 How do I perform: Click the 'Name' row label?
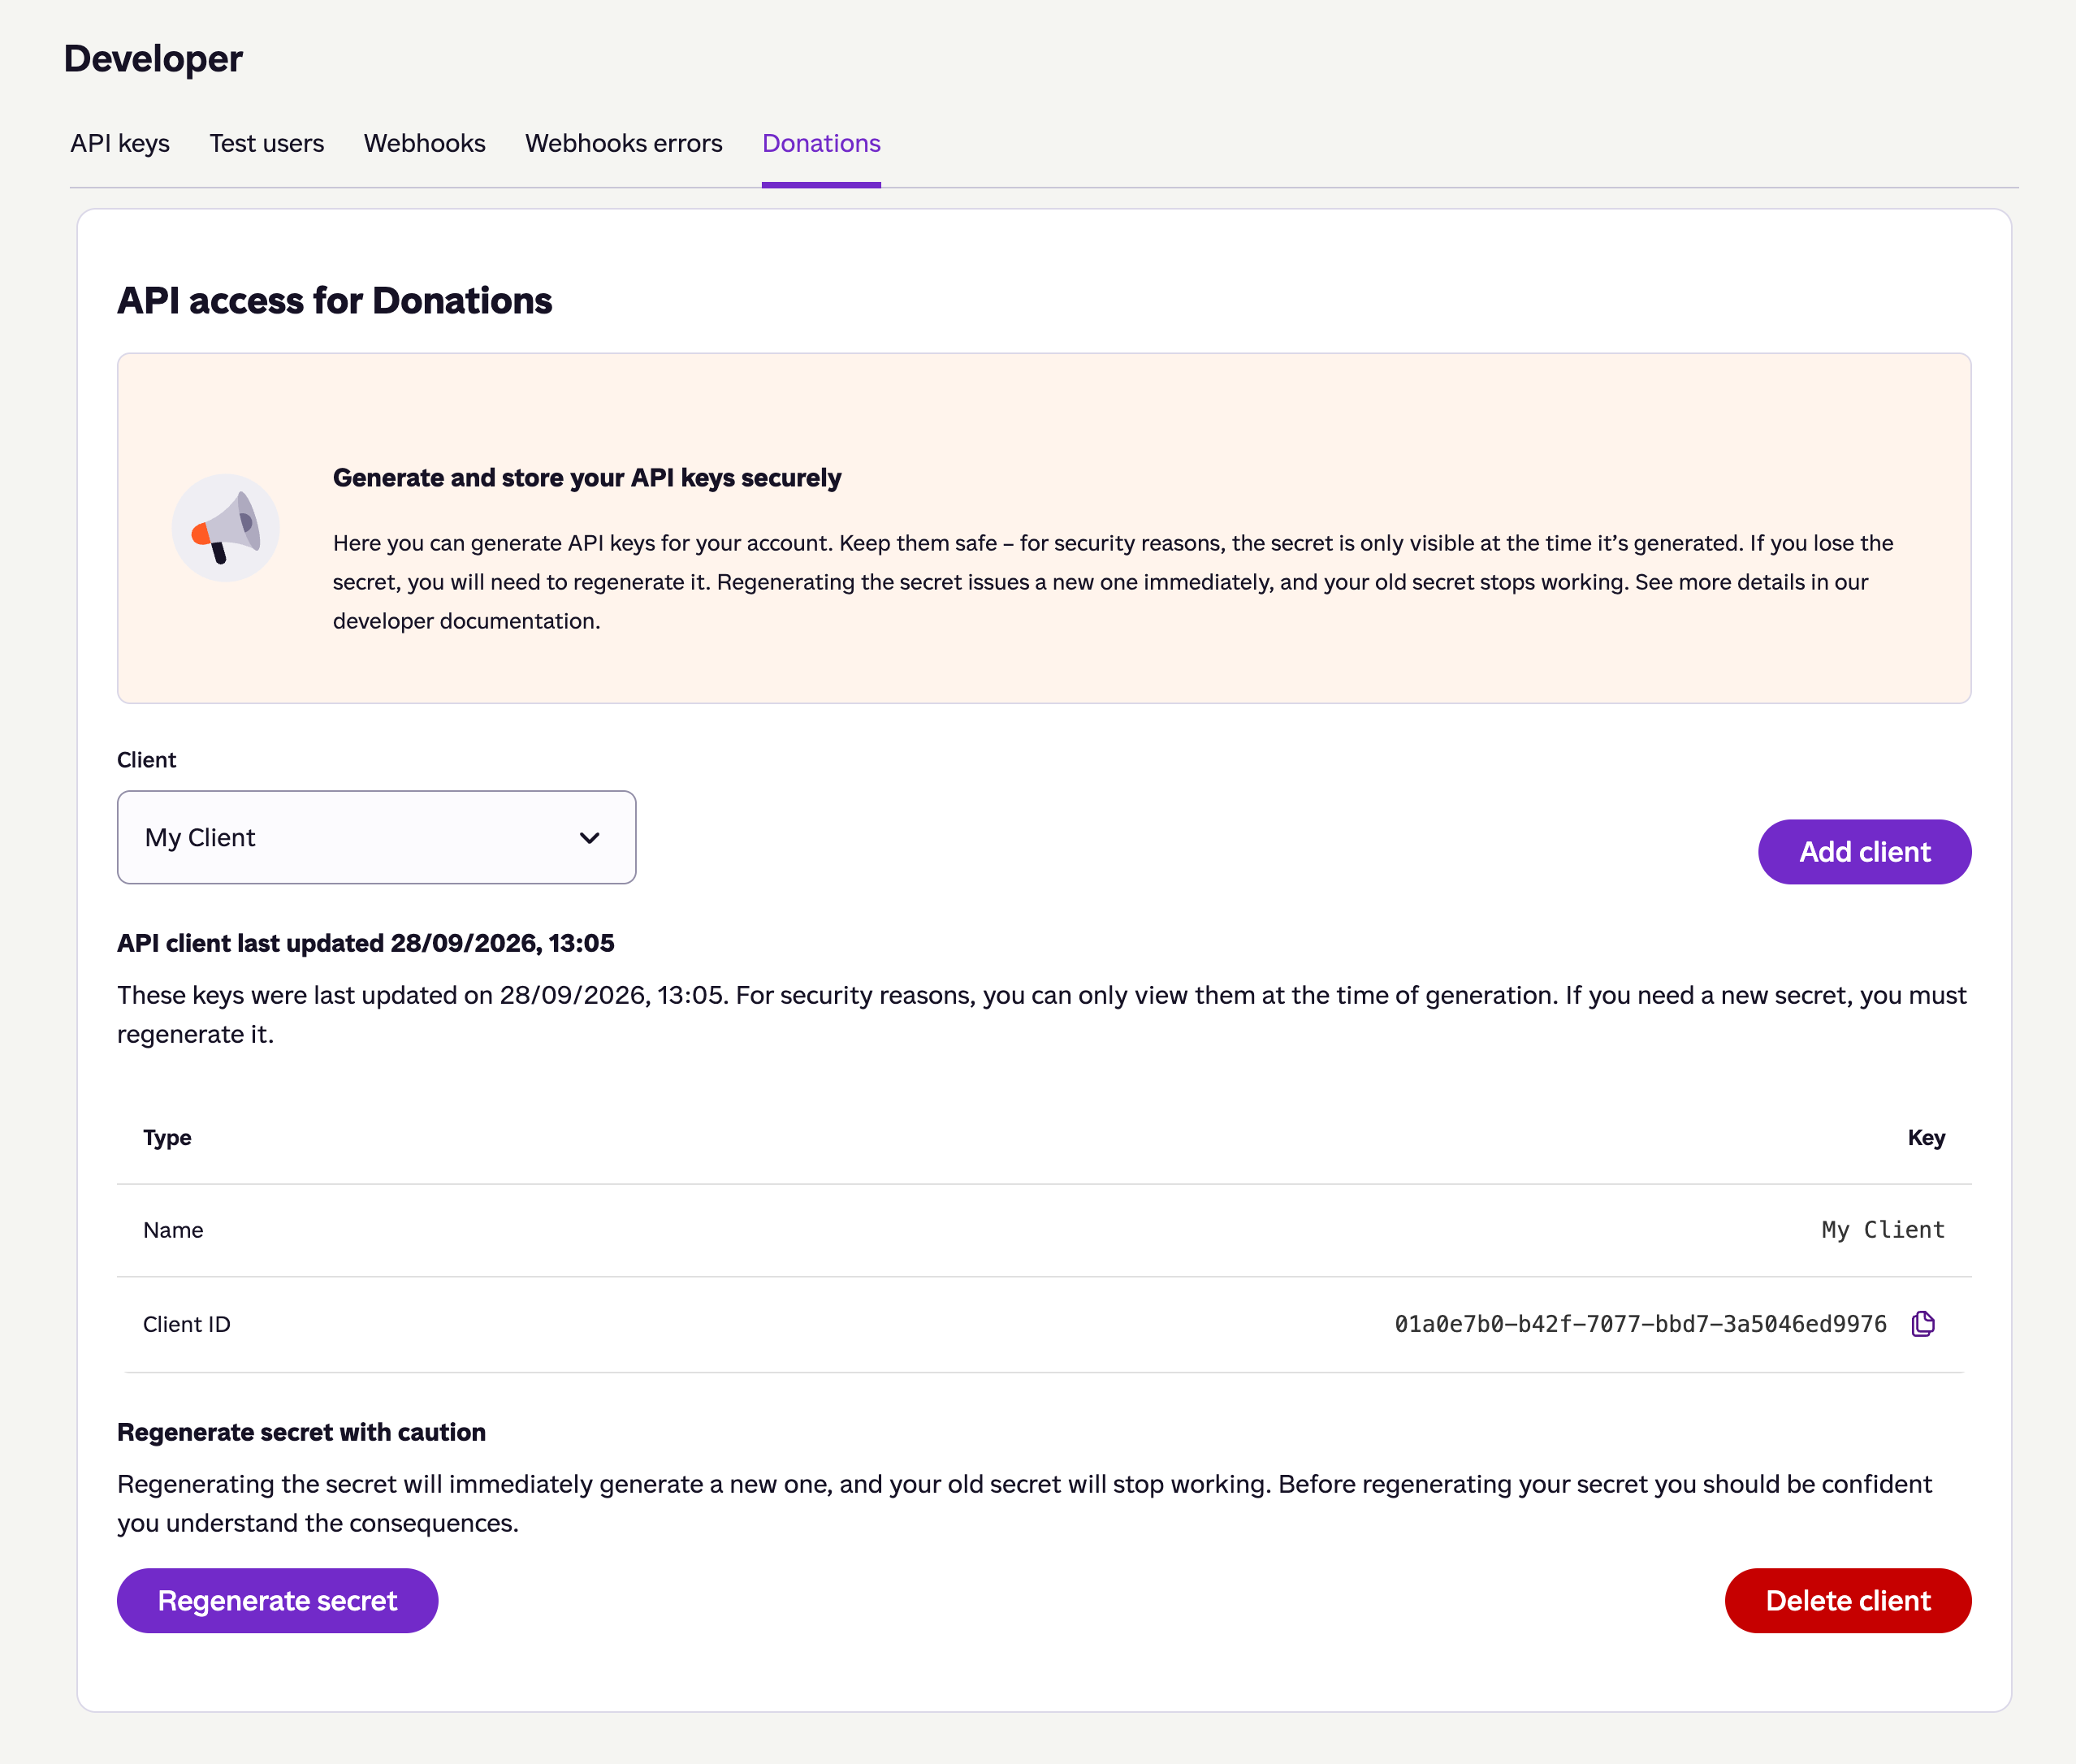click(173, 1230)
